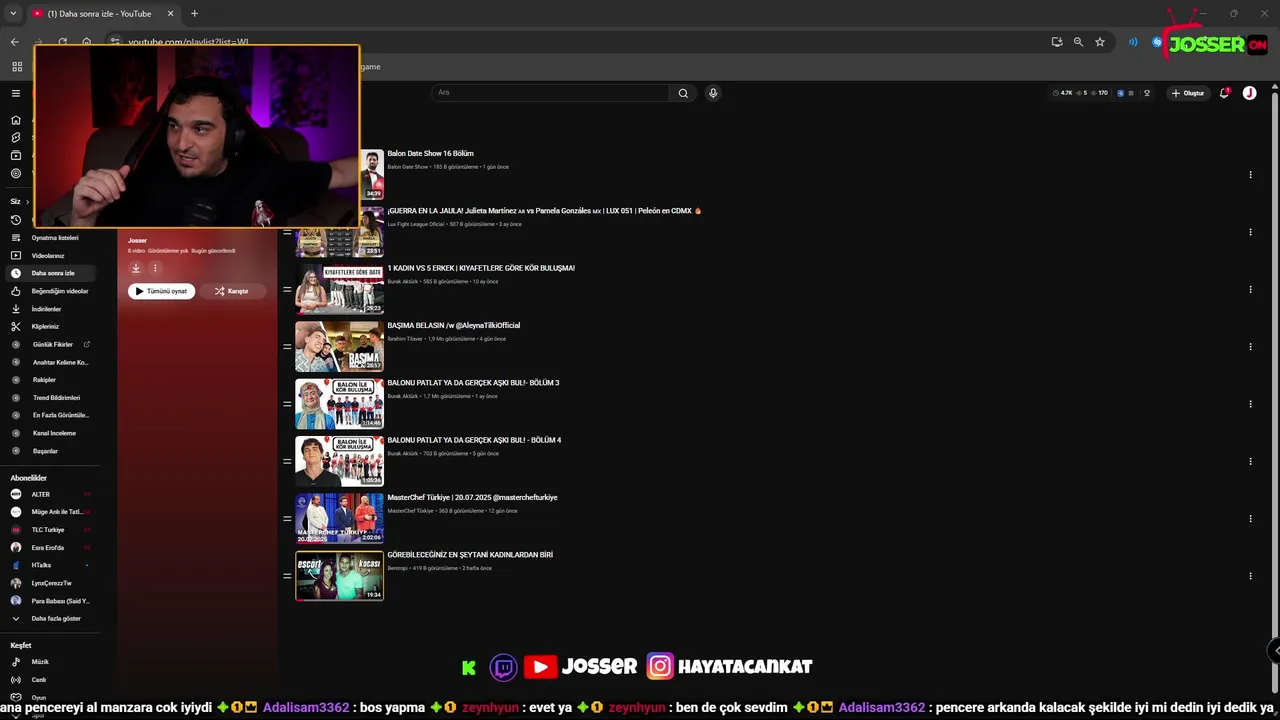Expand subscriptions with Daha fazla göster
This screenshot has height=720, width=1280.
click(x=56, y=619)
